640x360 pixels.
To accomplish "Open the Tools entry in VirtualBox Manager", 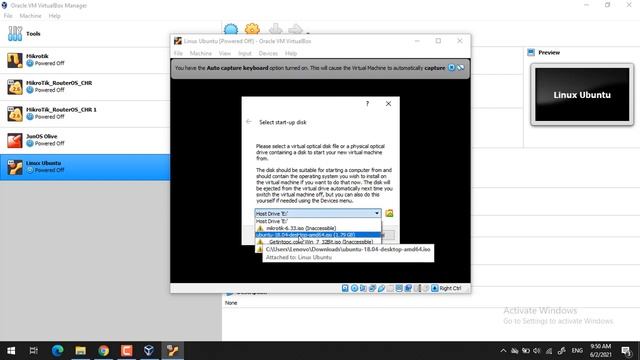I will click(85, 34).
